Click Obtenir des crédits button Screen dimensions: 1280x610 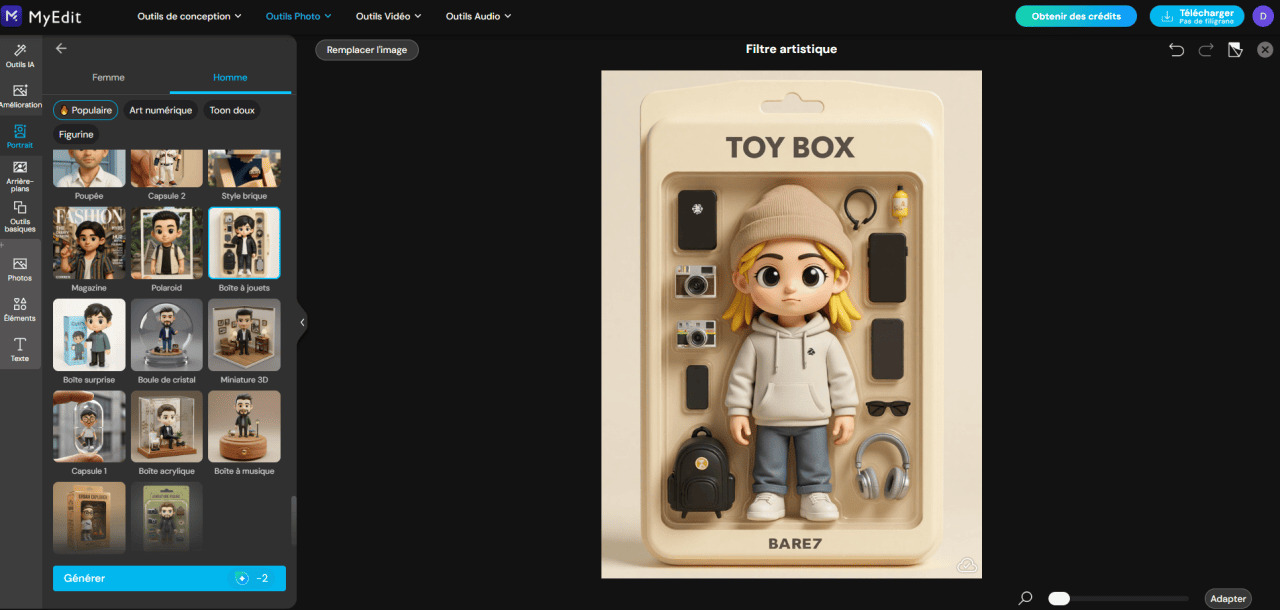tap(1076, 16)
